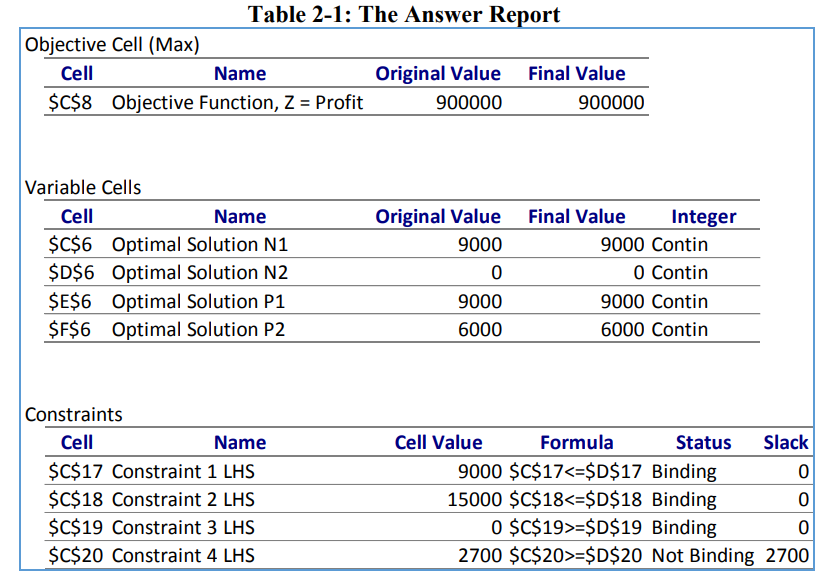The width and height of the screenshot is (822, 580).
Task: Click formula $C$20>=$D$20
Action: point(576,555)
